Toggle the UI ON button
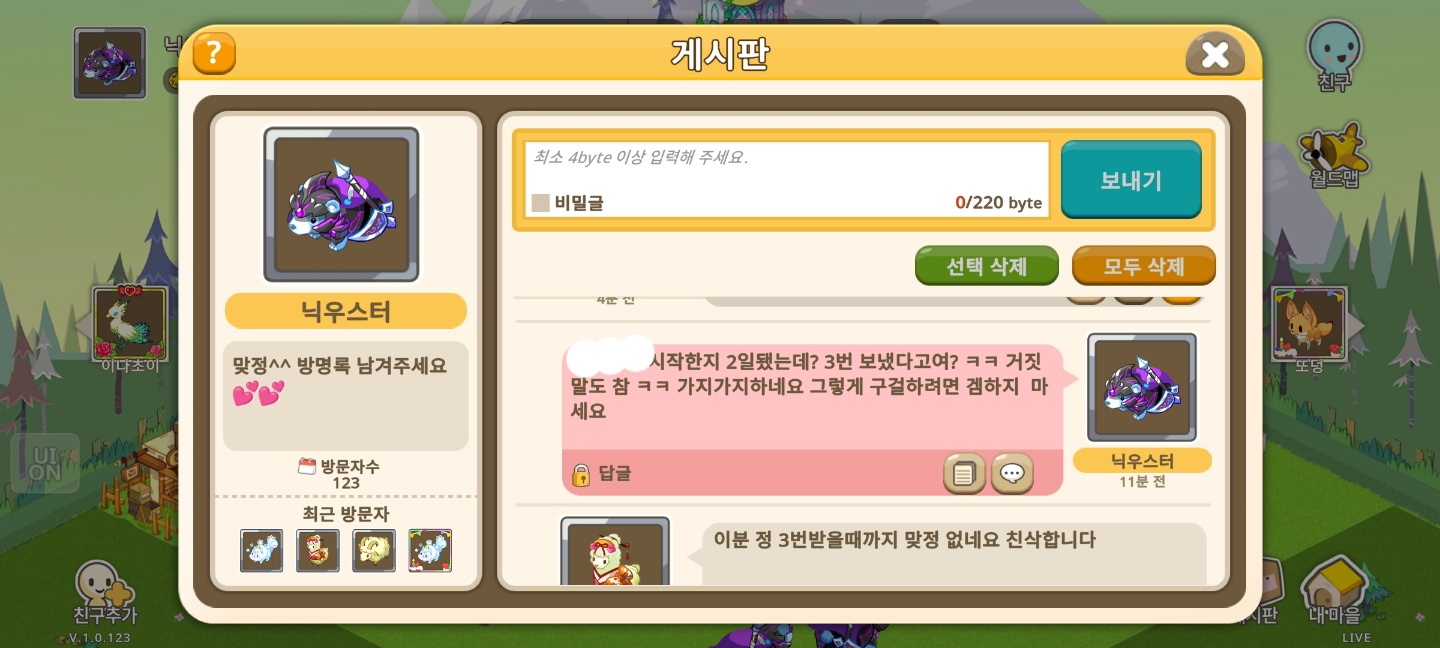1440x648 pixels. coord(45,463)
